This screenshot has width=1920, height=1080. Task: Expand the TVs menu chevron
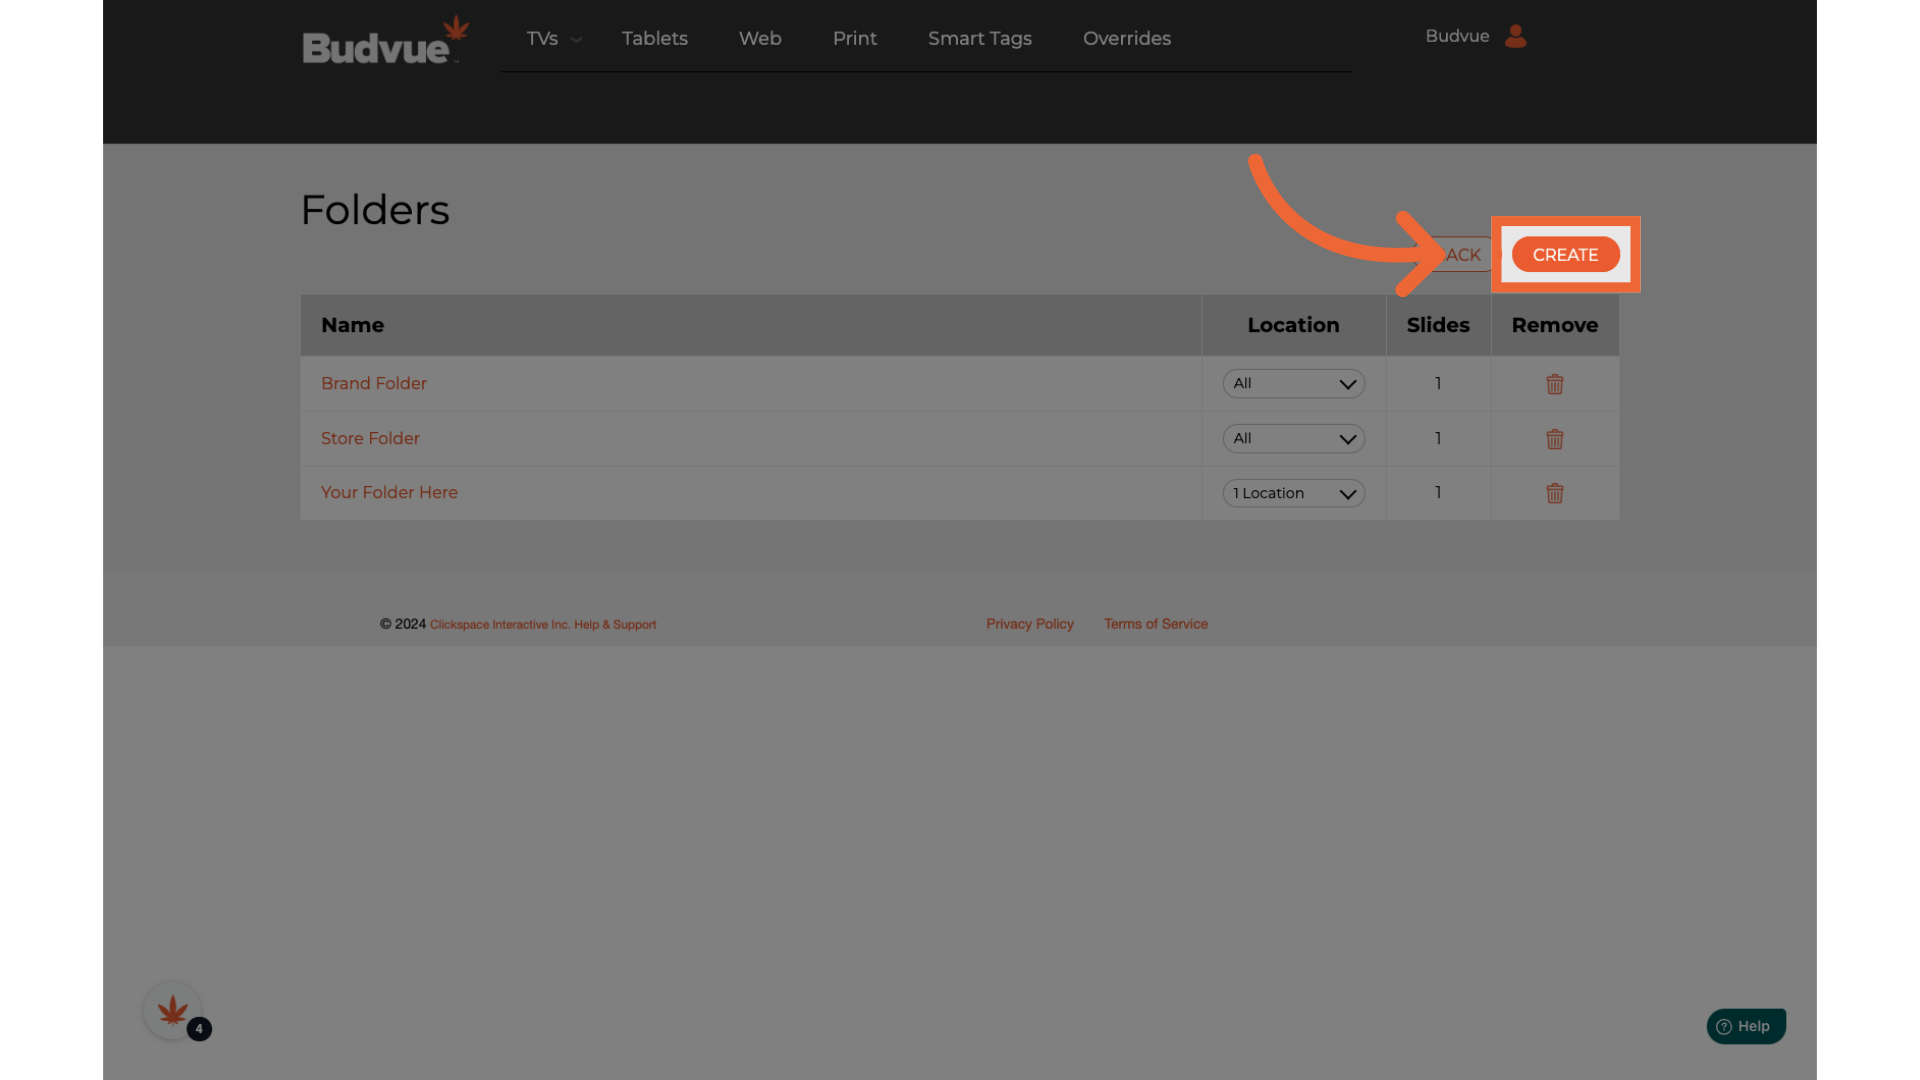coord(576,40)
